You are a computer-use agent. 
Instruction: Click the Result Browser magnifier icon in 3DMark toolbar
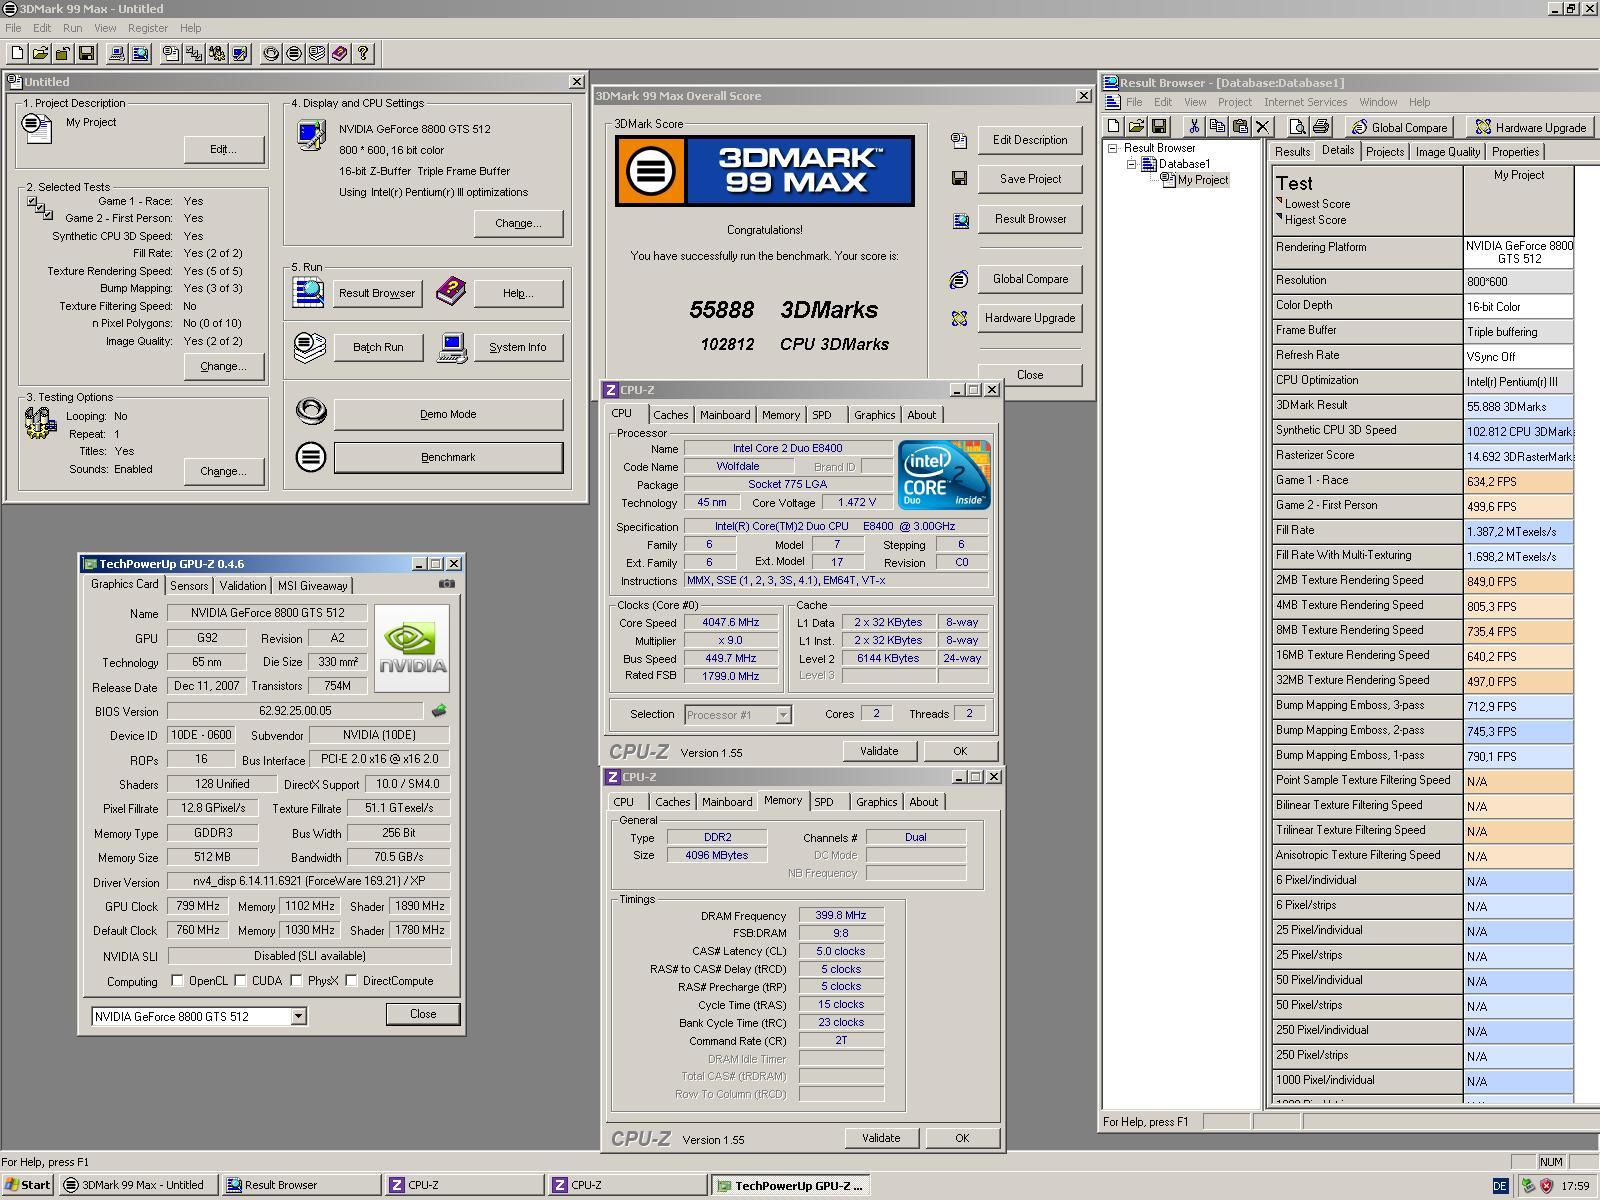click(x=140, y=54)
